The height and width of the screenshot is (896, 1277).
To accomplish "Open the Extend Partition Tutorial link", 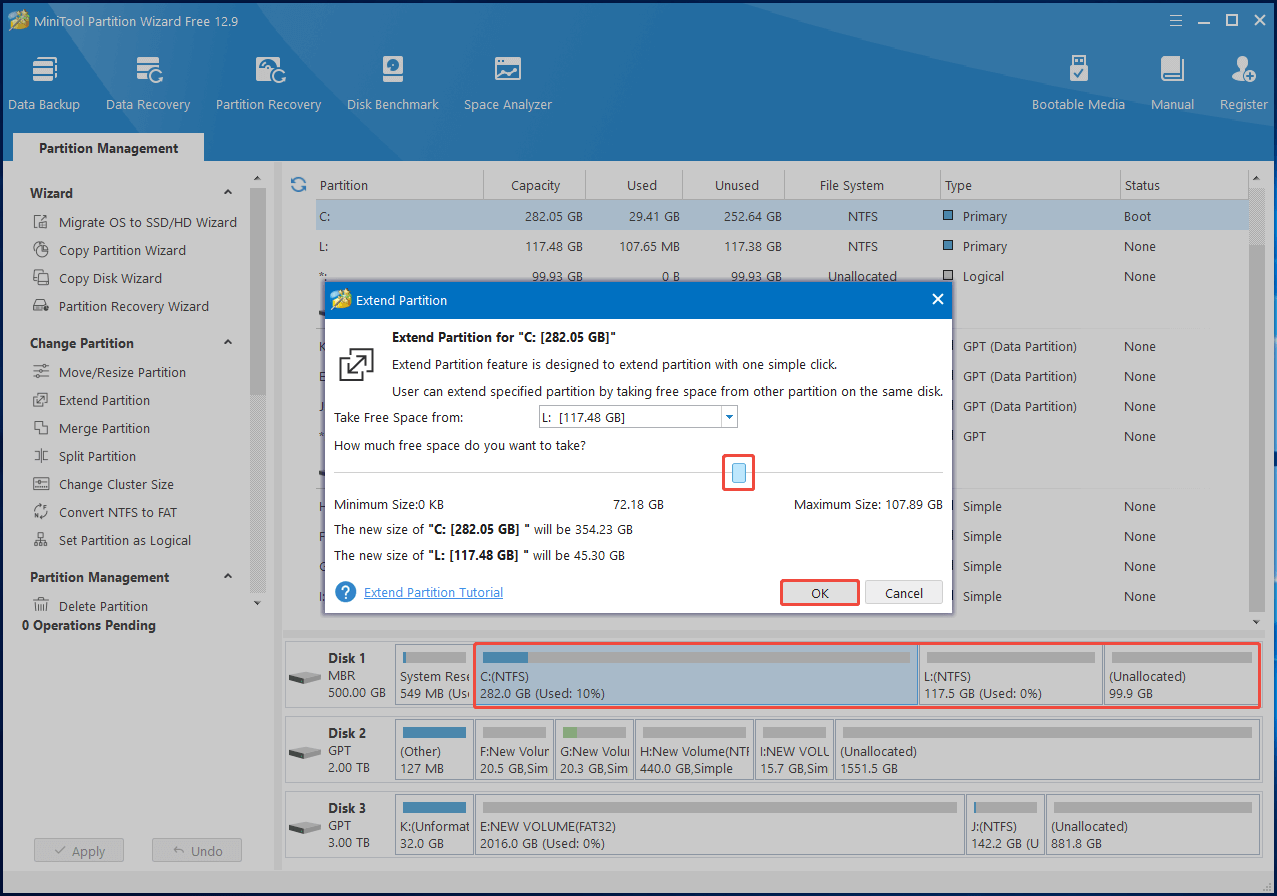I will 433,592.
